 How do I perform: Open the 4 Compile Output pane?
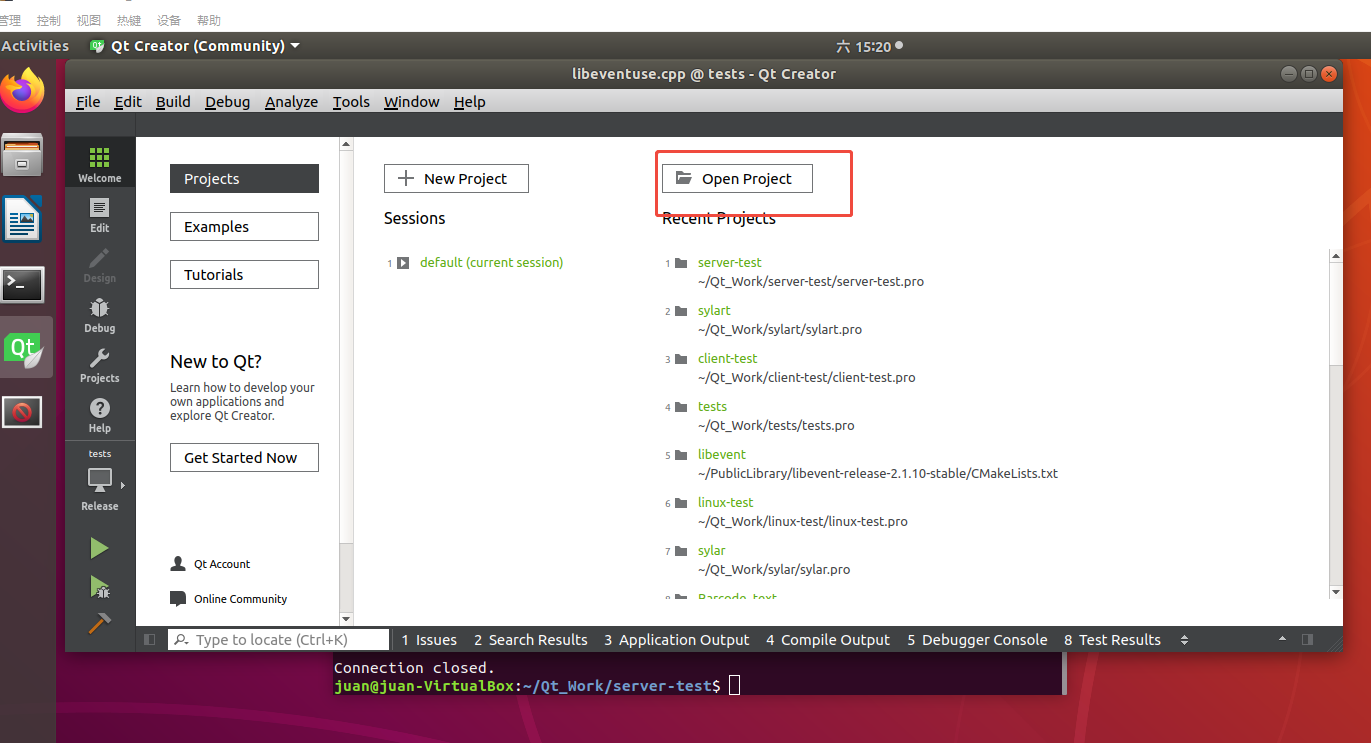(828, 640)
